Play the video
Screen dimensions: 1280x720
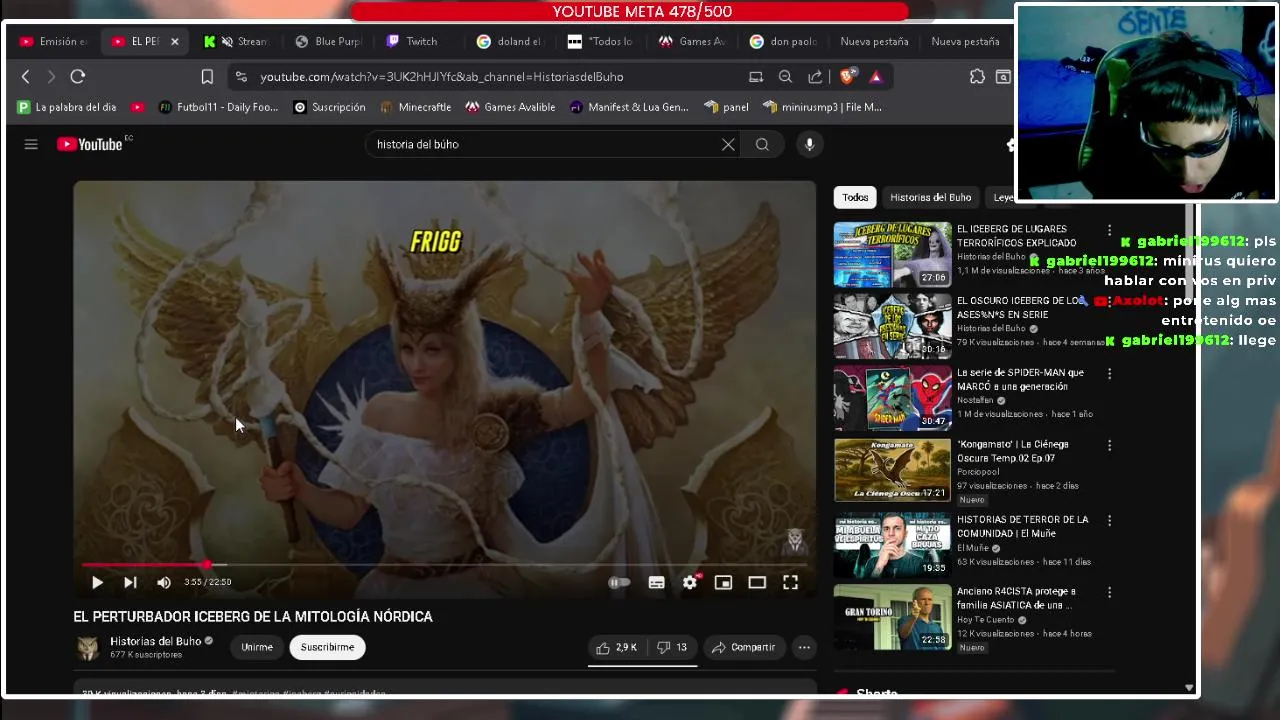point(97,582)
